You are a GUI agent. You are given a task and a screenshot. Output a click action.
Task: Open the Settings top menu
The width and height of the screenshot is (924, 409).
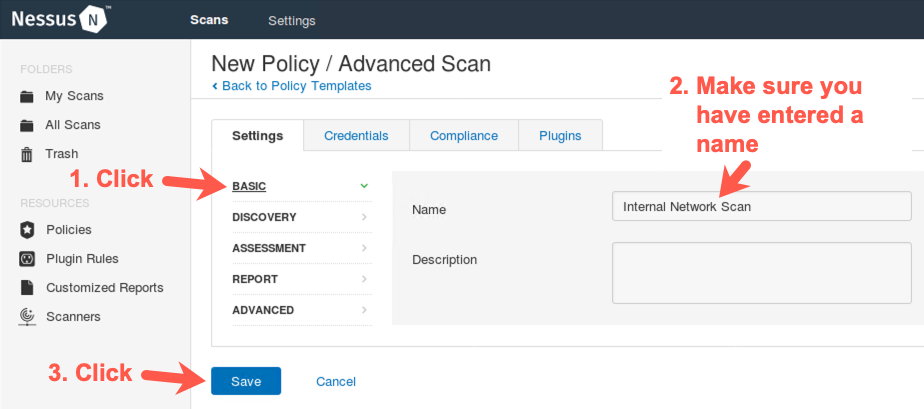pyautogui.click(x=292, y=21)
